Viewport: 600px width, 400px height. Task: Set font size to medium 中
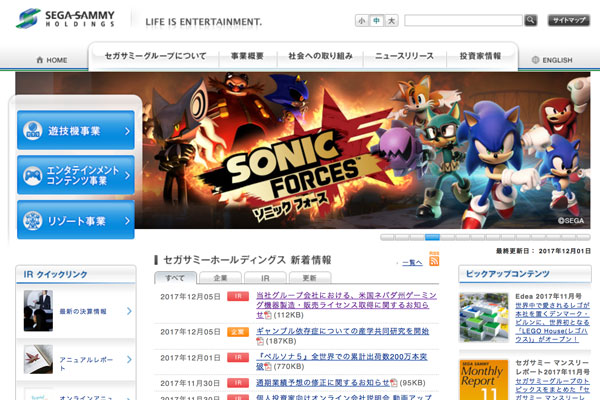click(377, 20)
